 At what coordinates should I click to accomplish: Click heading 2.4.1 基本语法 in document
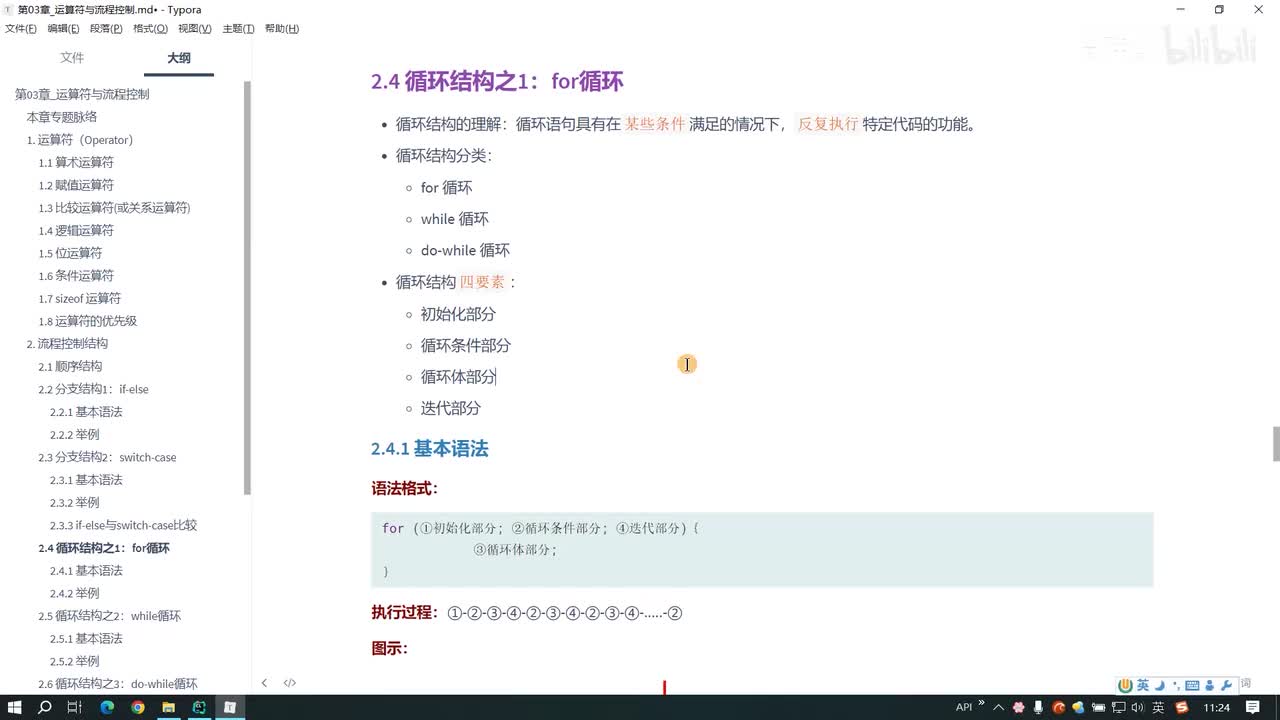tap(429, 449)
